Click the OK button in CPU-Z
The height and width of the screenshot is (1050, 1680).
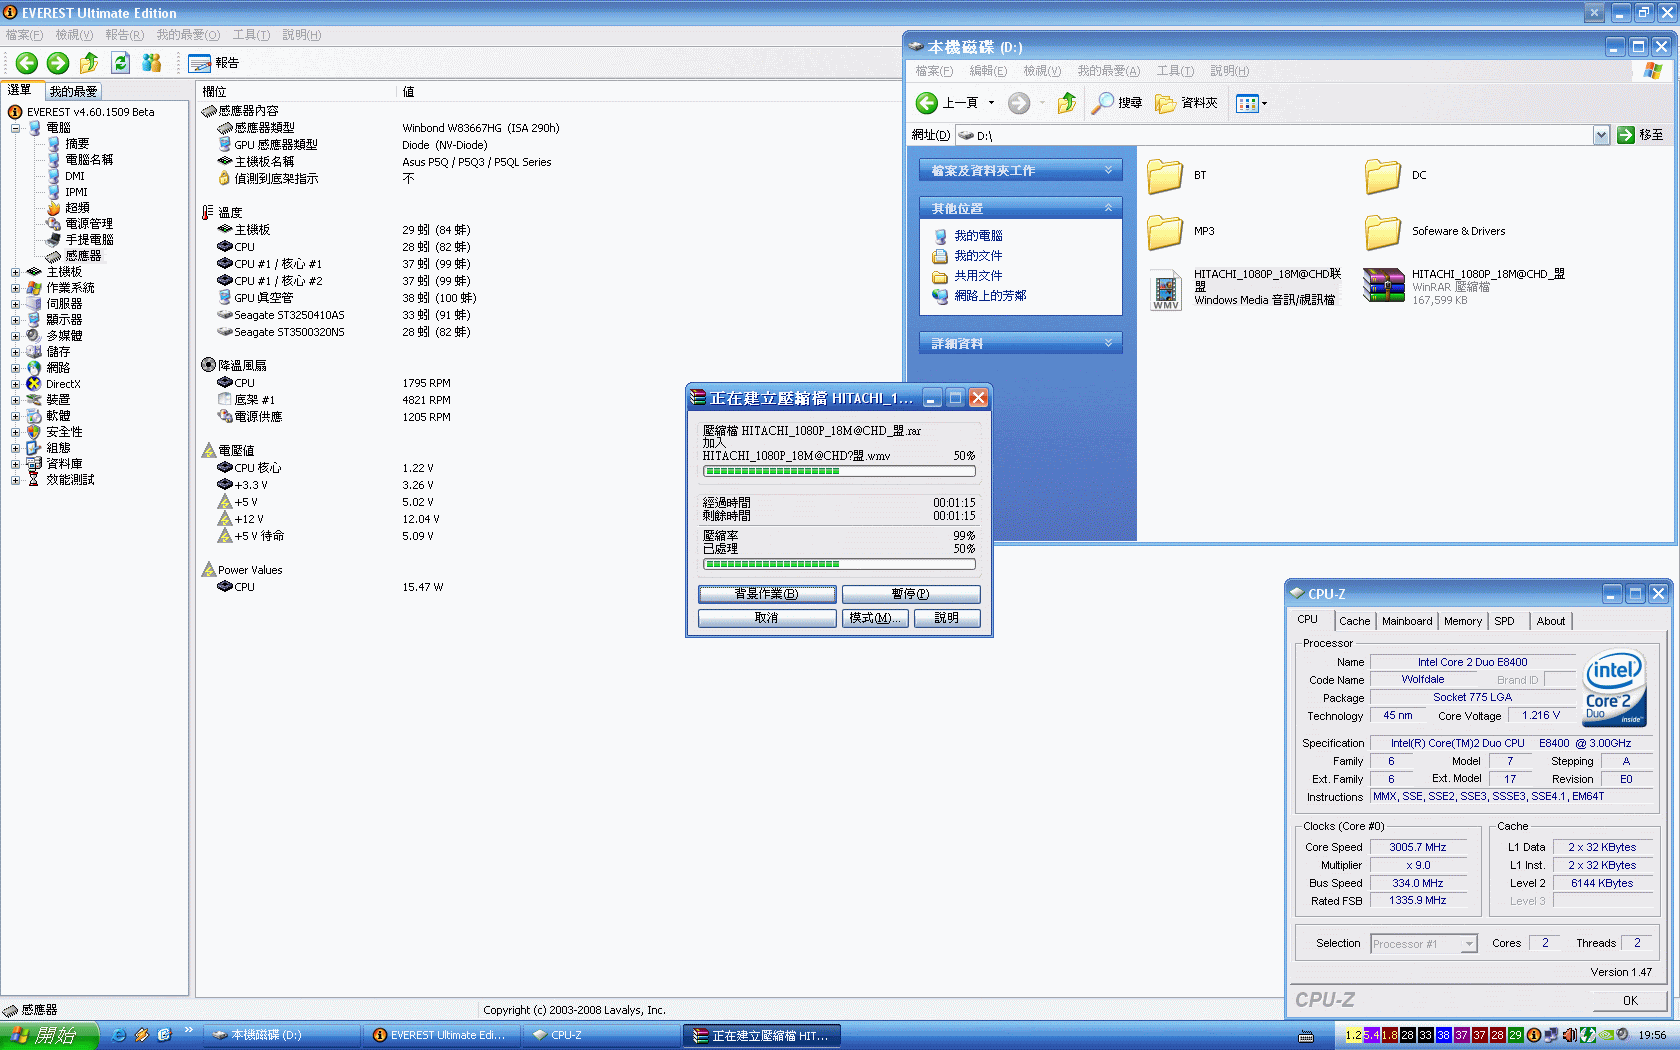(1630, 1000)
